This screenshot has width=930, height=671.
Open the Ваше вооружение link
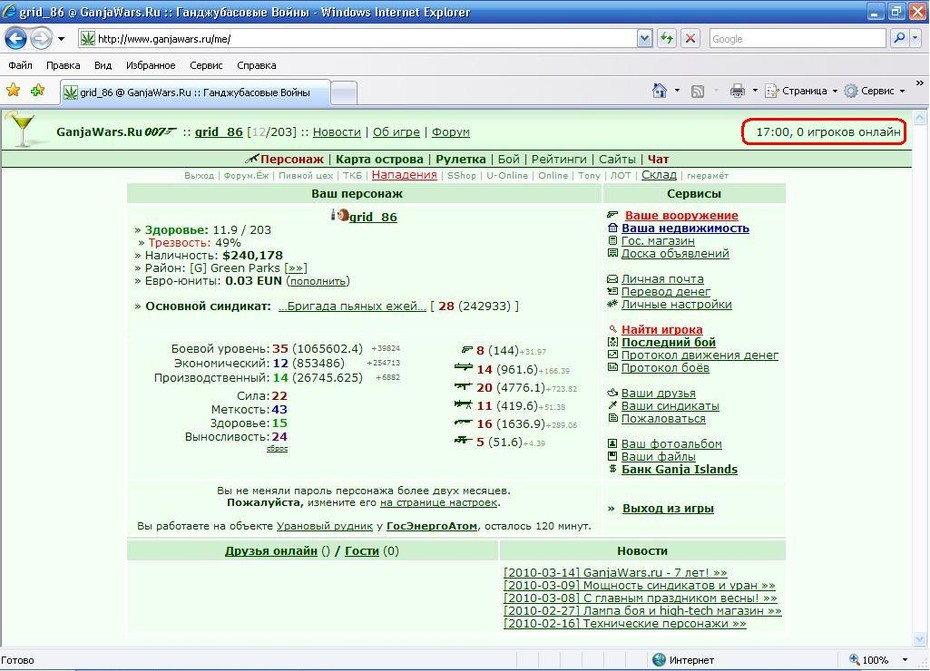[x=681, y=215]
